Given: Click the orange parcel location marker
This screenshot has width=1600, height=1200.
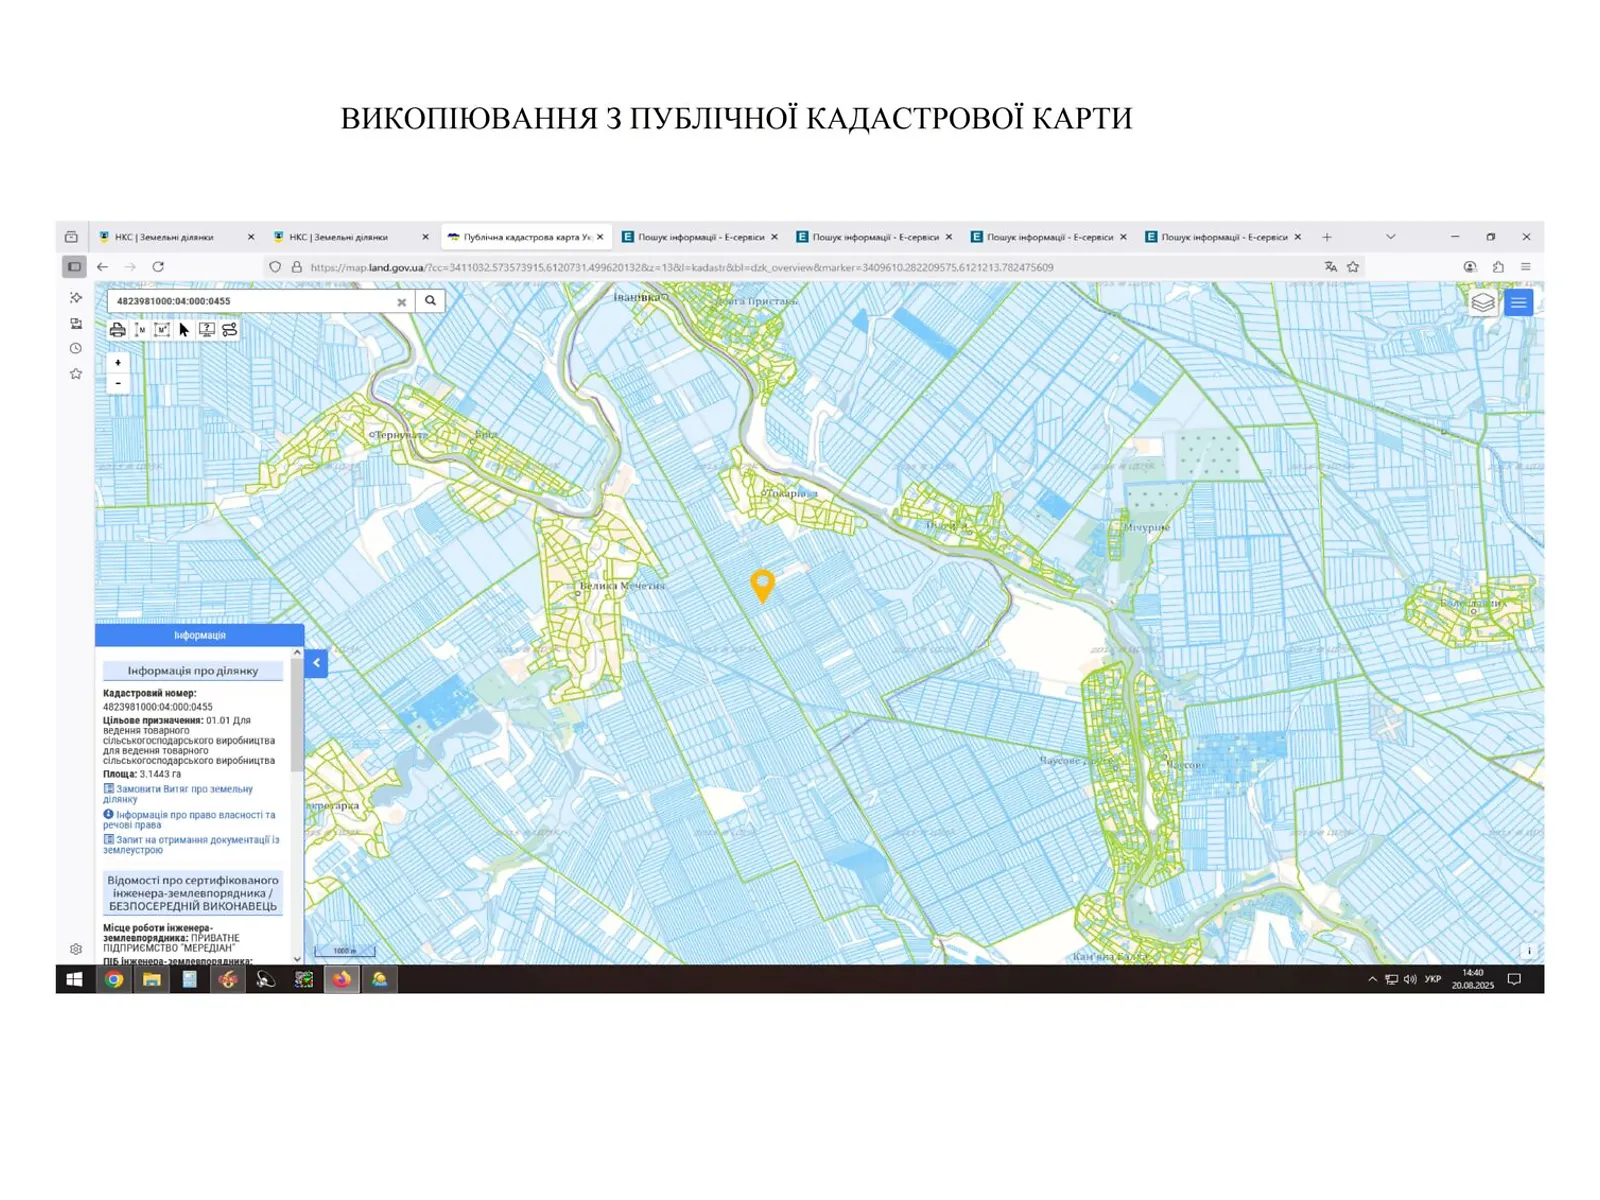Looking at the screenshot, I should click(x=762, y=584).
